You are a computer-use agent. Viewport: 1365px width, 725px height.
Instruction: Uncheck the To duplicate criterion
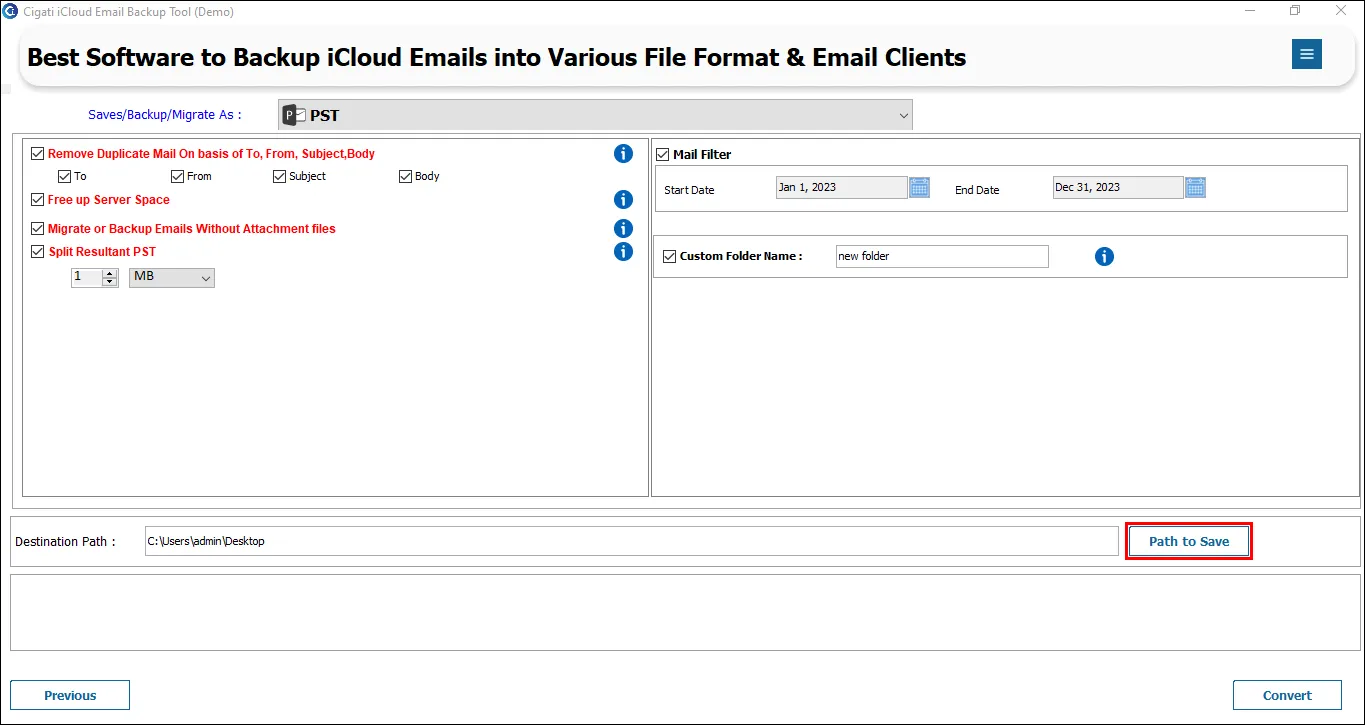click(x=65, y=177)
